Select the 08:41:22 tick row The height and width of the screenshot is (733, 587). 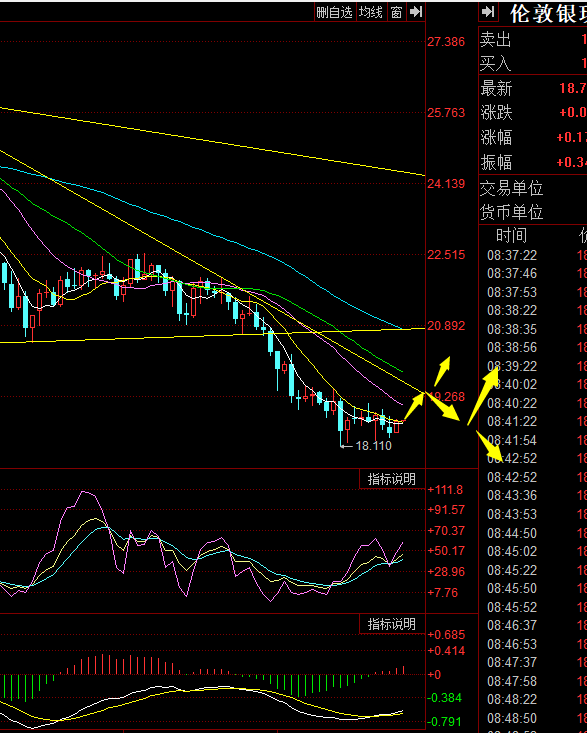[x=533, y=422]
